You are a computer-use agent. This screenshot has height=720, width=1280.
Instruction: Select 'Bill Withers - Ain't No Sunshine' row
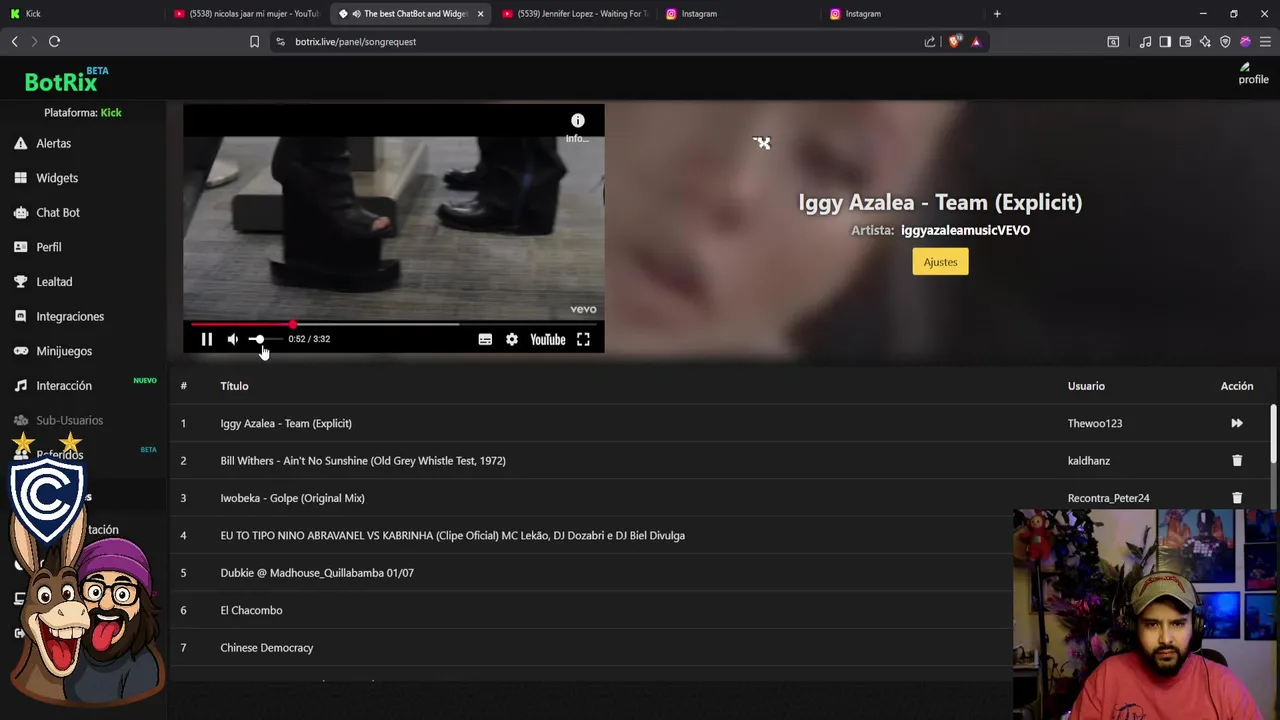coord(720,461)
